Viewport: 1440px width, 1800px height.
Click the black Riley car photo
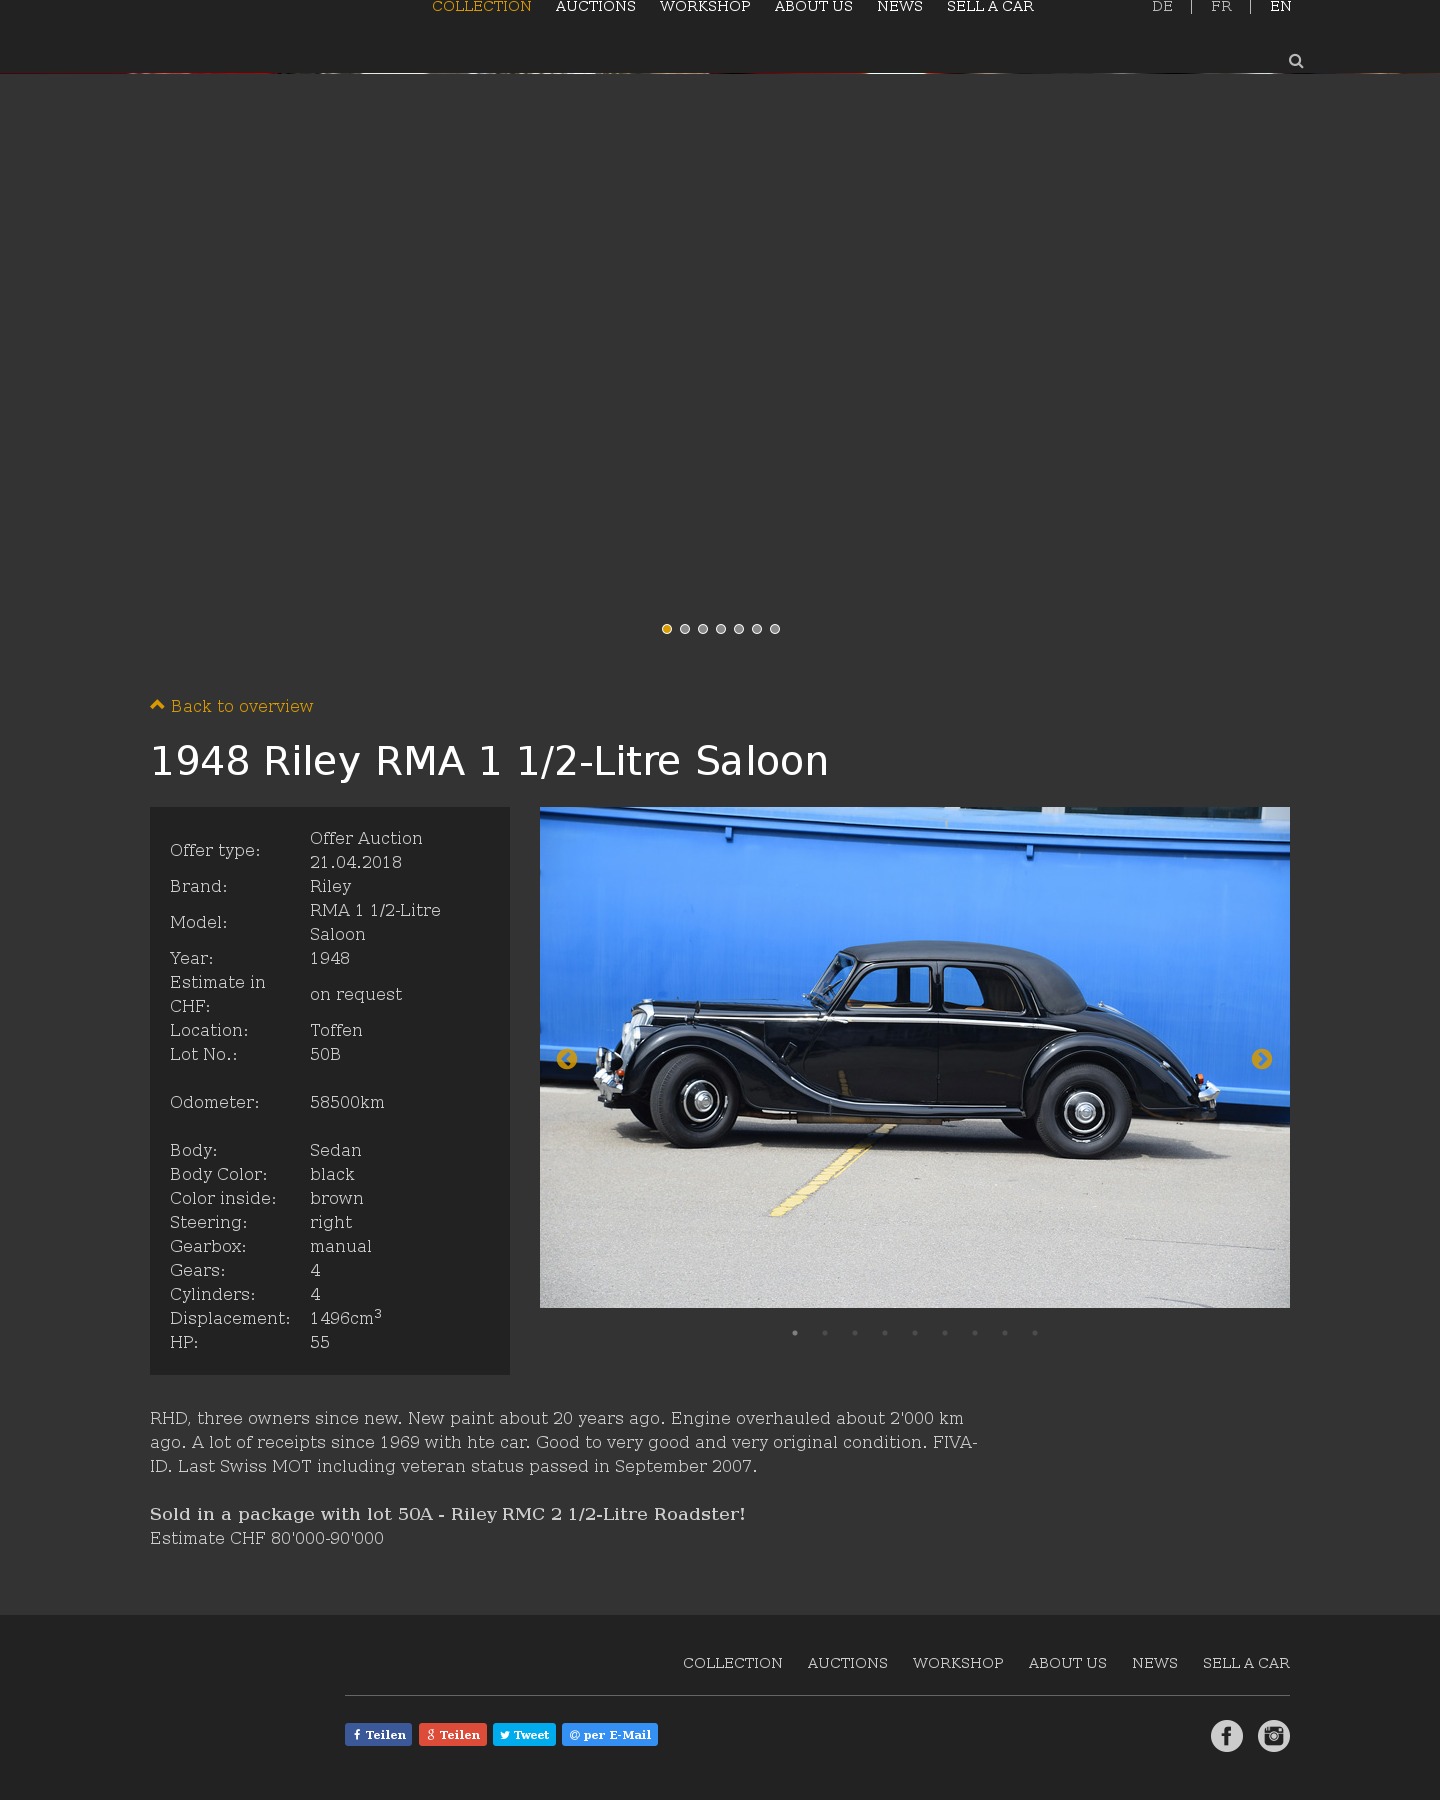click(x=915, y=1057)
